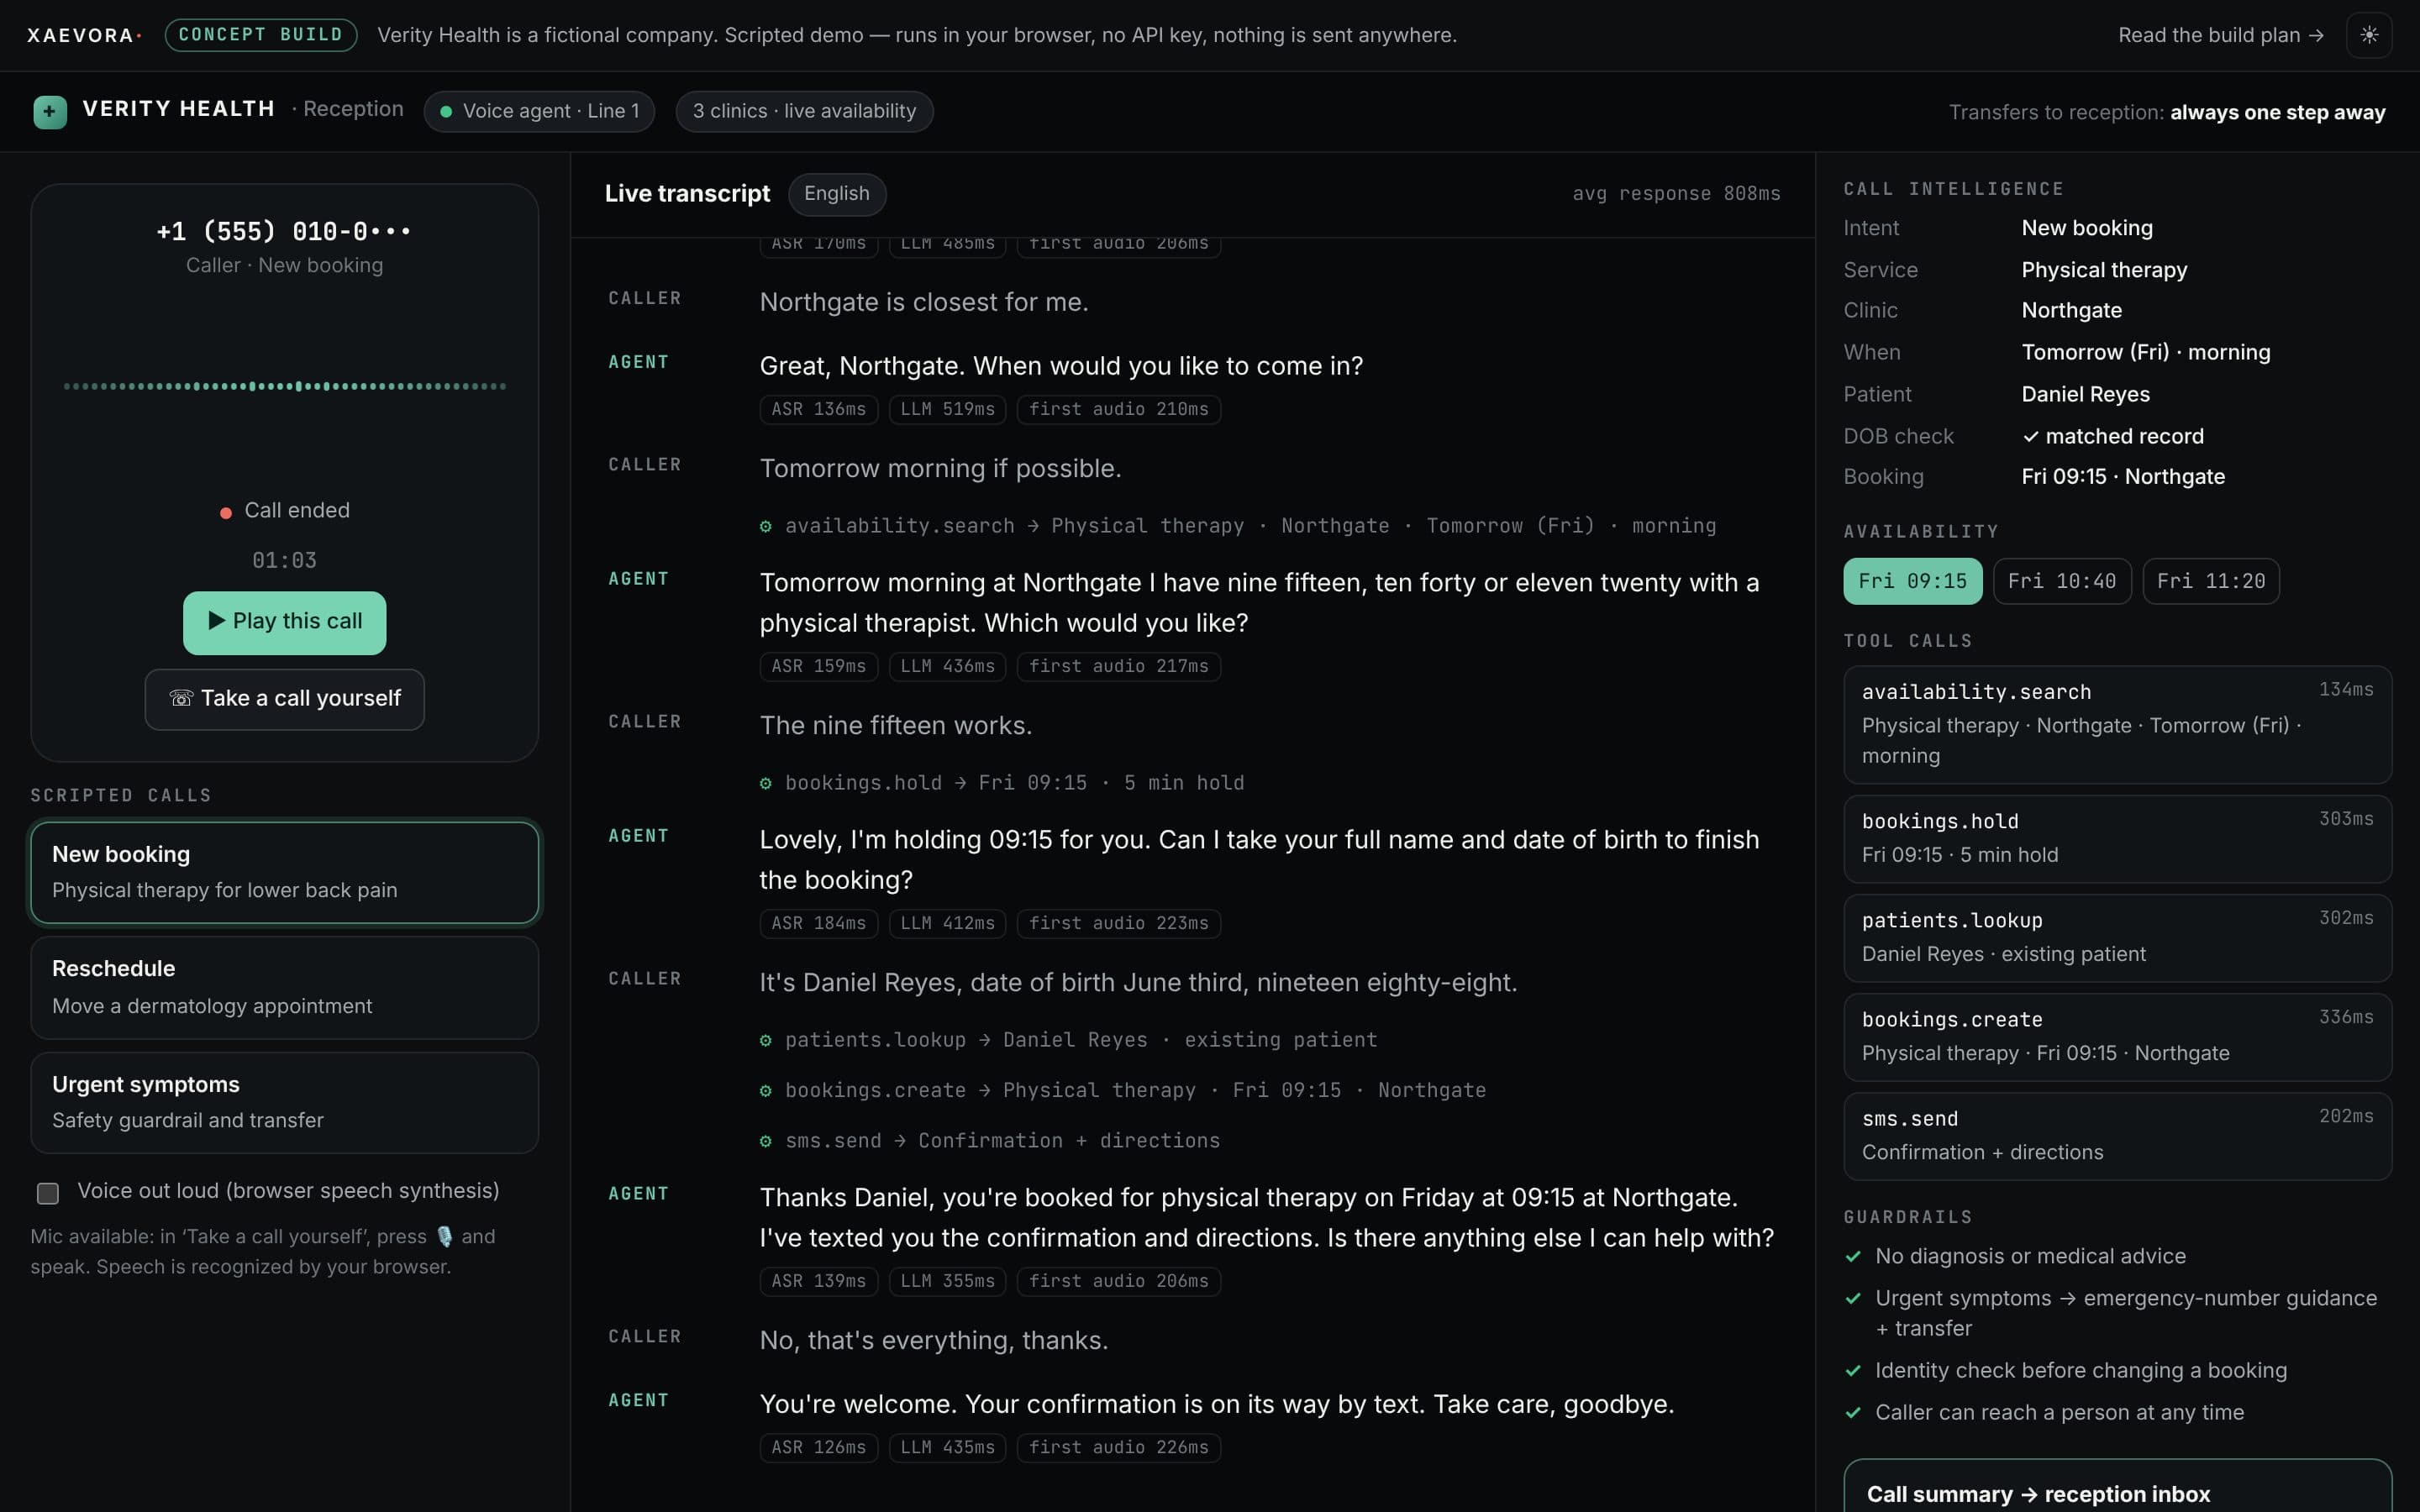
Task: Open Read the build plan link
Action: click(2220, 35)
